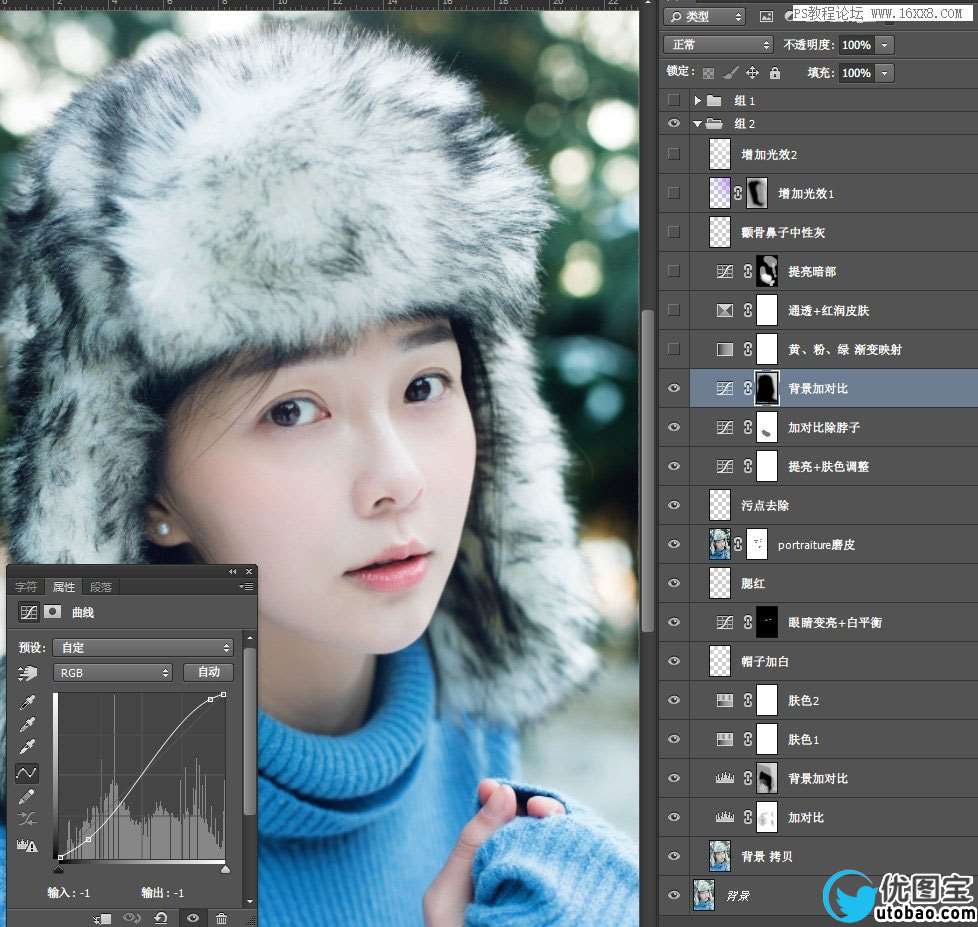The width and height of the screenshot is (978, 927).
Task: Switch to the 段落 tab
Action: click(x=101, y=587)
